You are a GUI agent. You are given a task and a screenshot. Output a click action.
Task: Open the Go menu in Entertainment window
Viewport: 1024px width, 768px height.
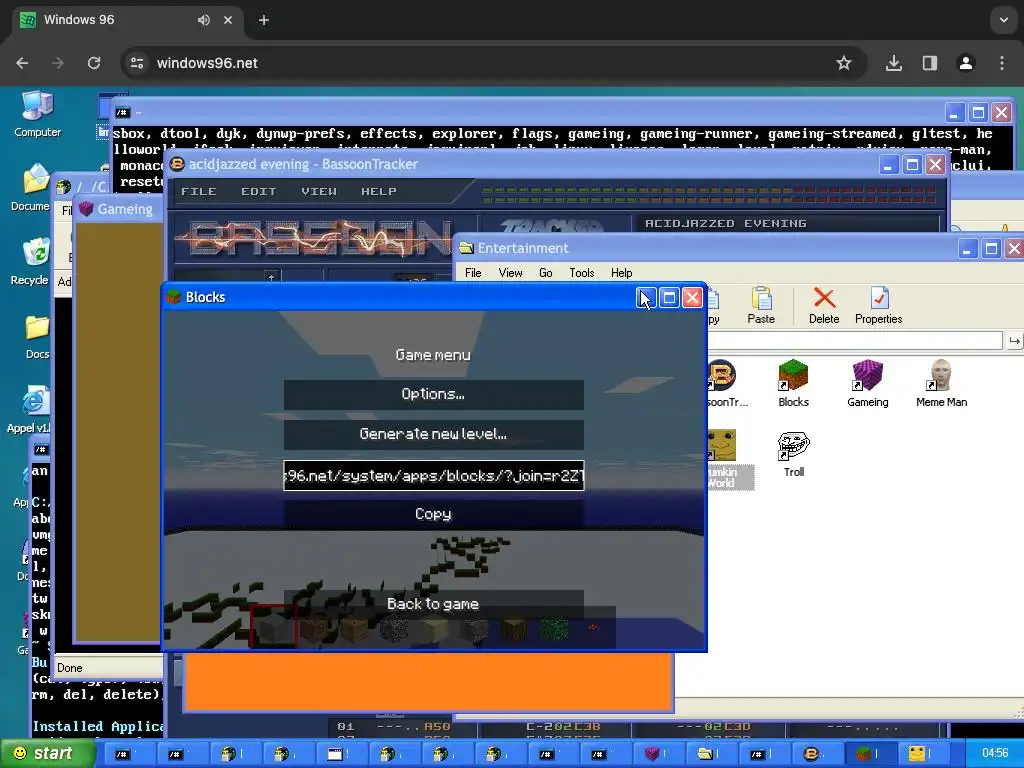tap(545, 273)
